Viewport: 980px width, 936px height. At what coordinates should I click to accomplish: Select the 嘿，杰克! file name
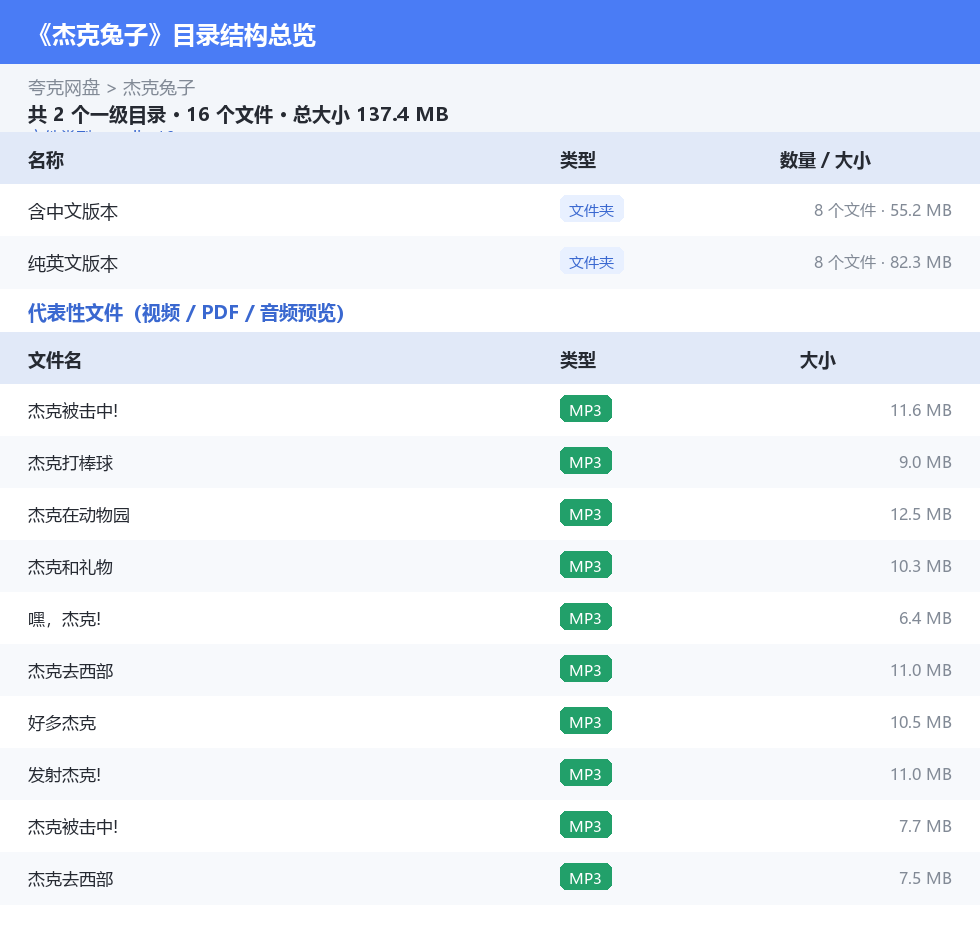tap(64, 619)
